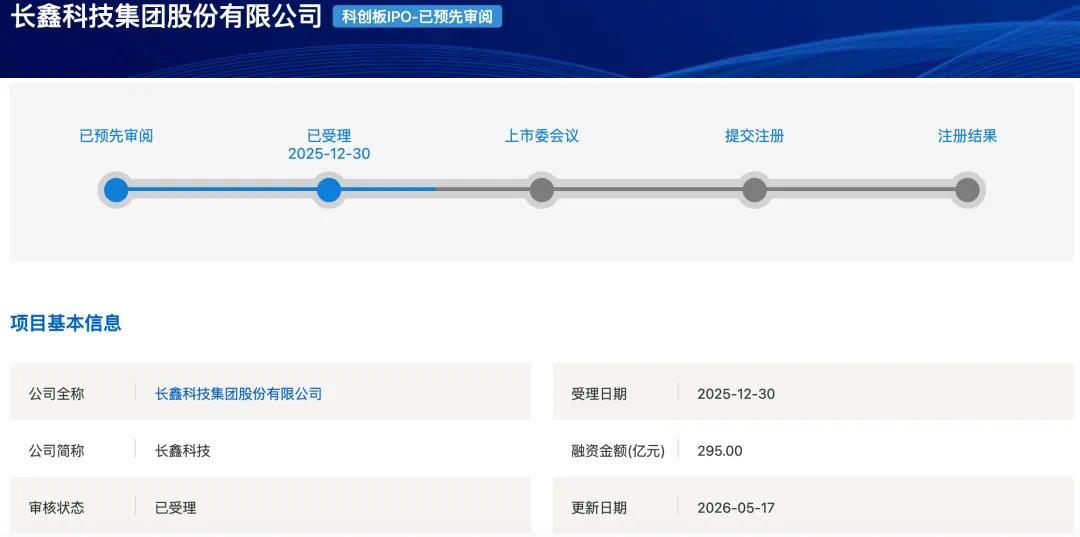Click the 科创板IPO-已预先审阅 status badge
Viewport: 1080px width, 537px height.
click(417, 17)
